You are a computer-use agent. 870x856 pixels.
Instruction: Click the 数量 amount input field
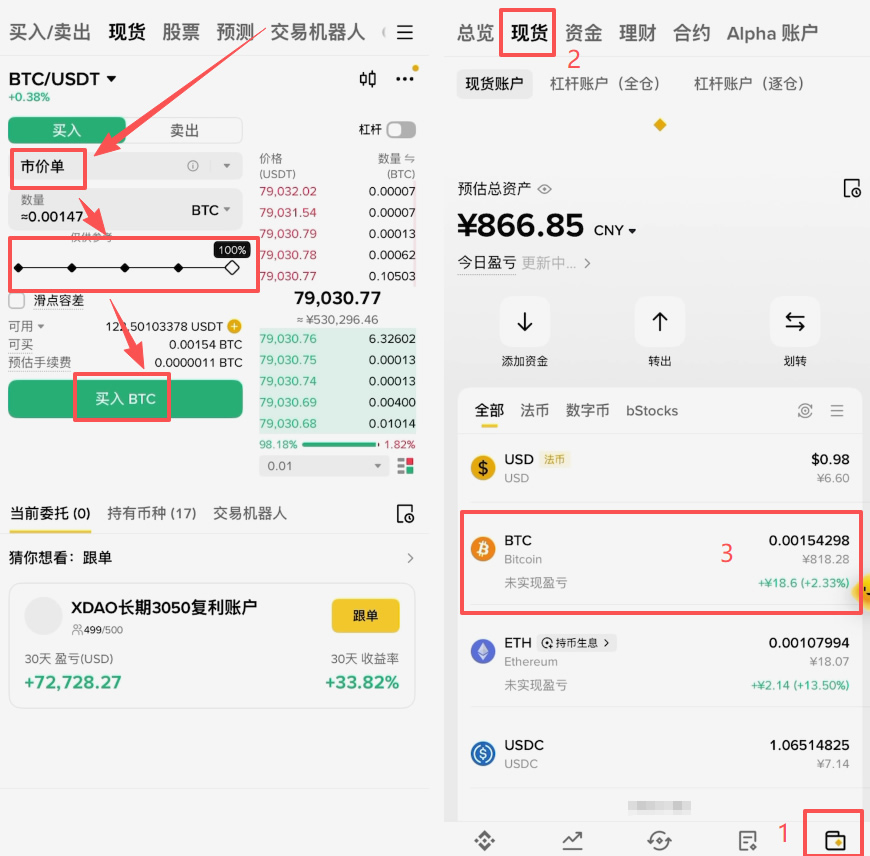click(125, 210)
